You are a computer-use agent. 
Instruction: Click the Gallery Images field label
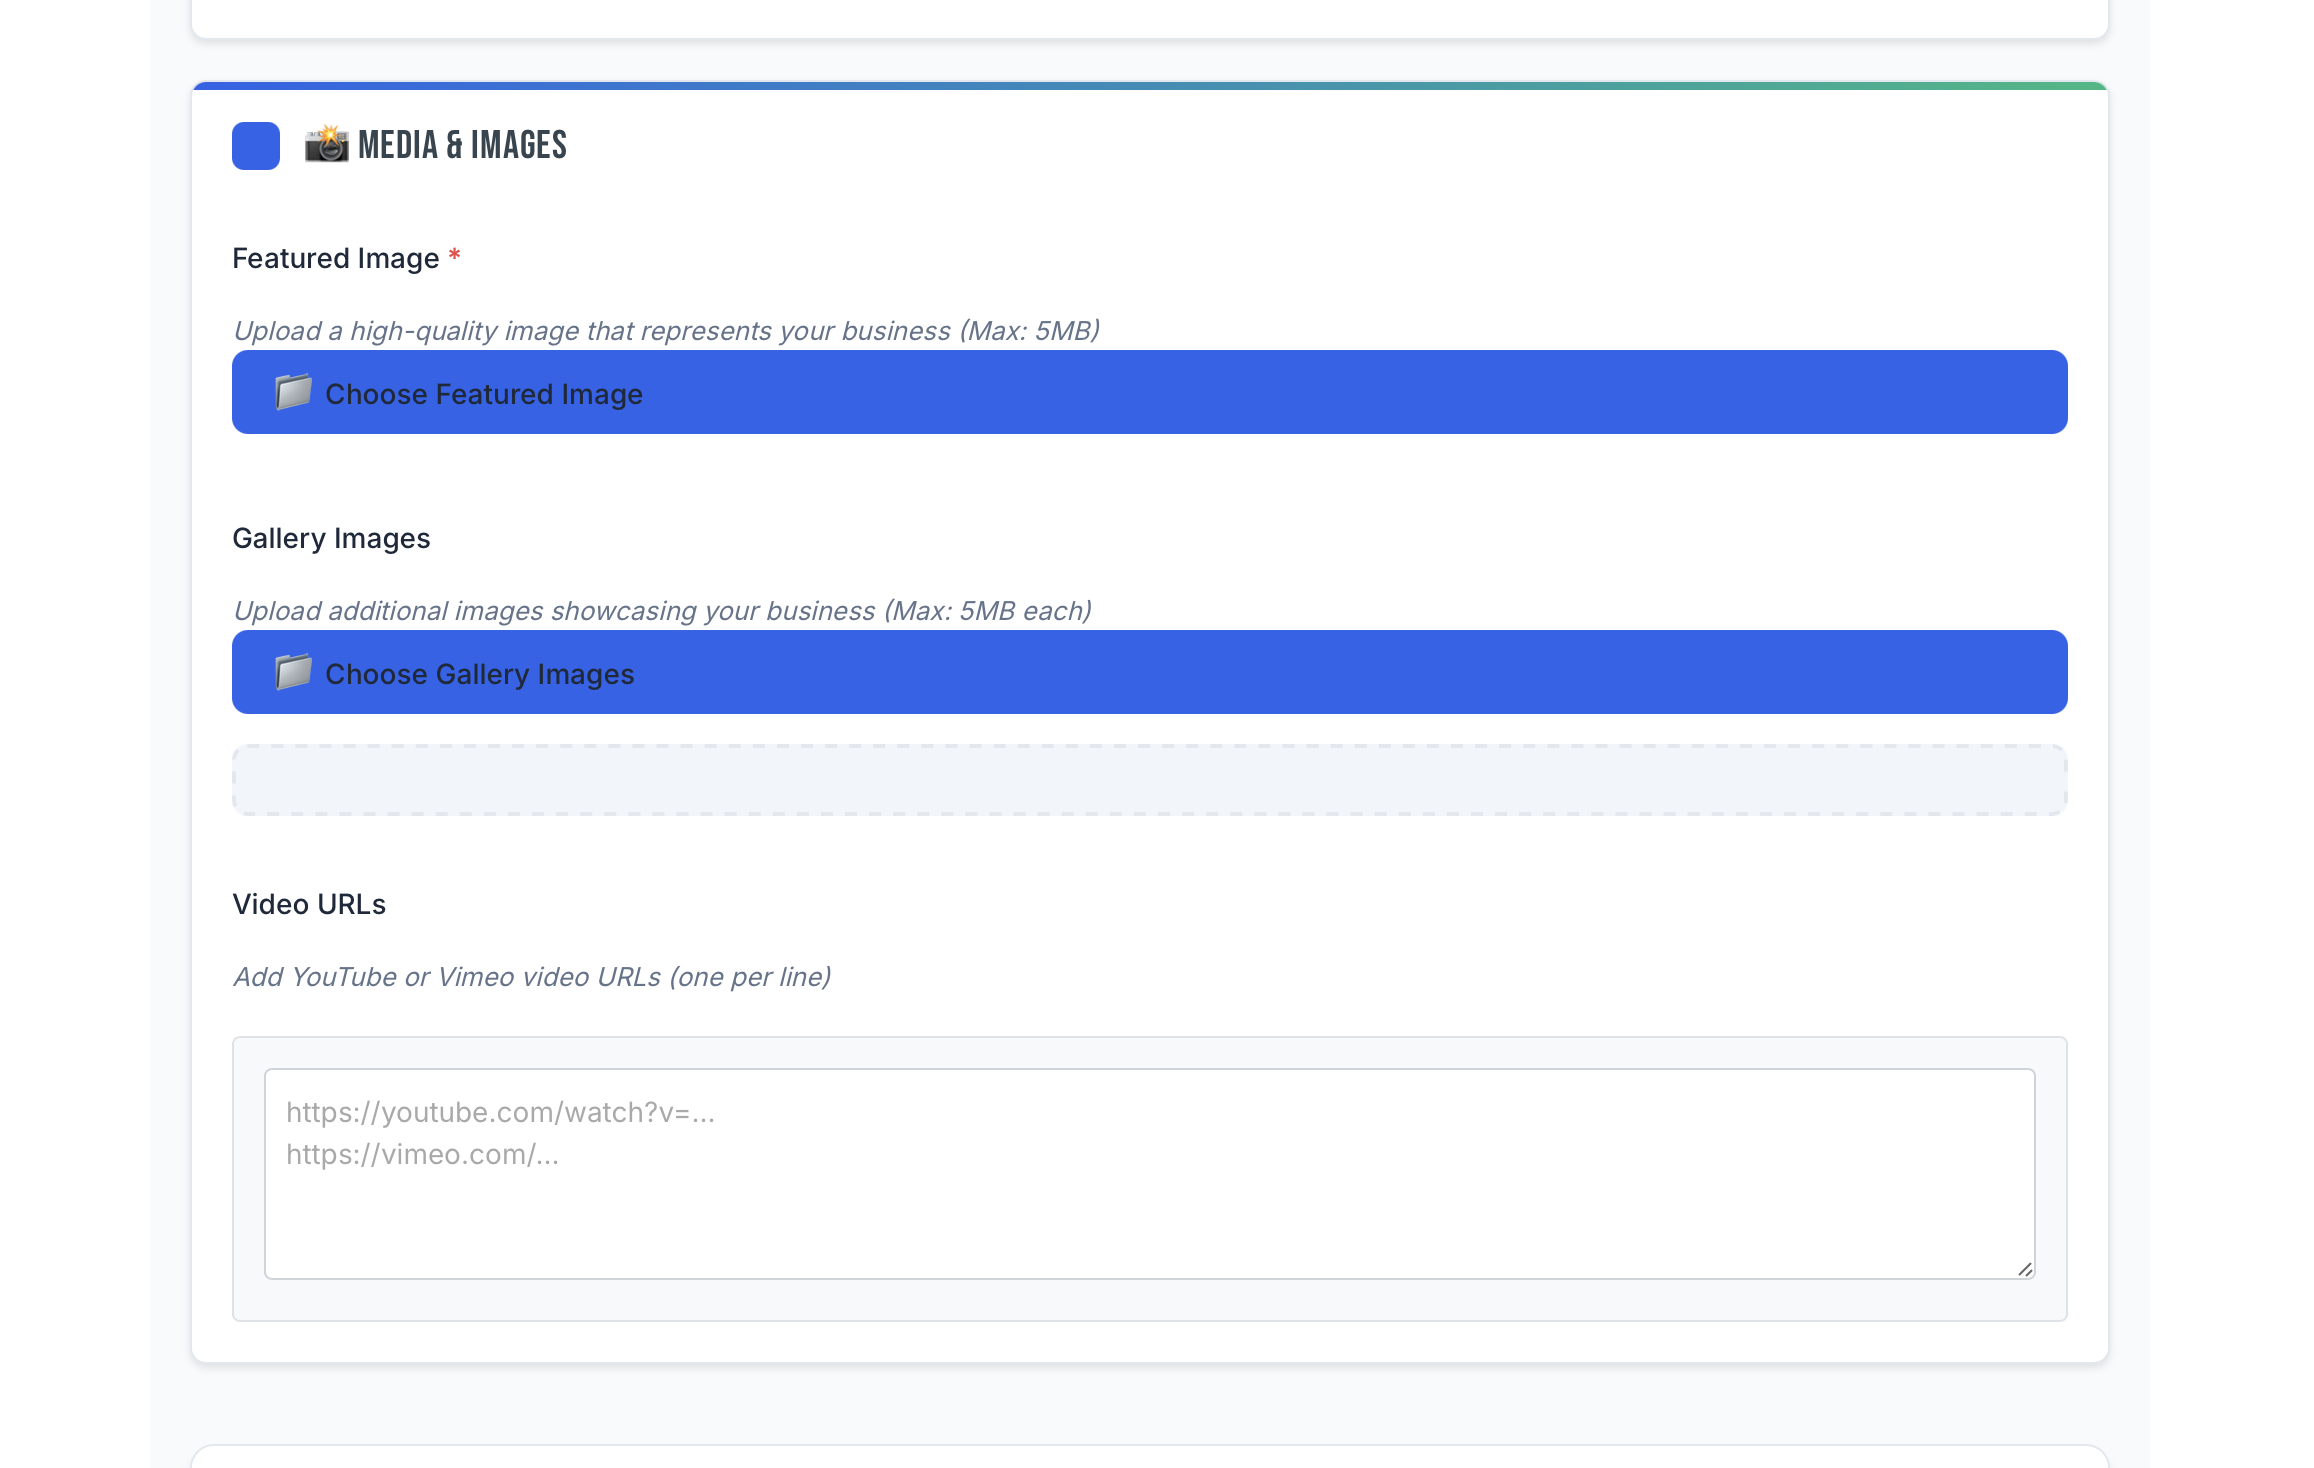pyautogui.click(x=331, y=538)
